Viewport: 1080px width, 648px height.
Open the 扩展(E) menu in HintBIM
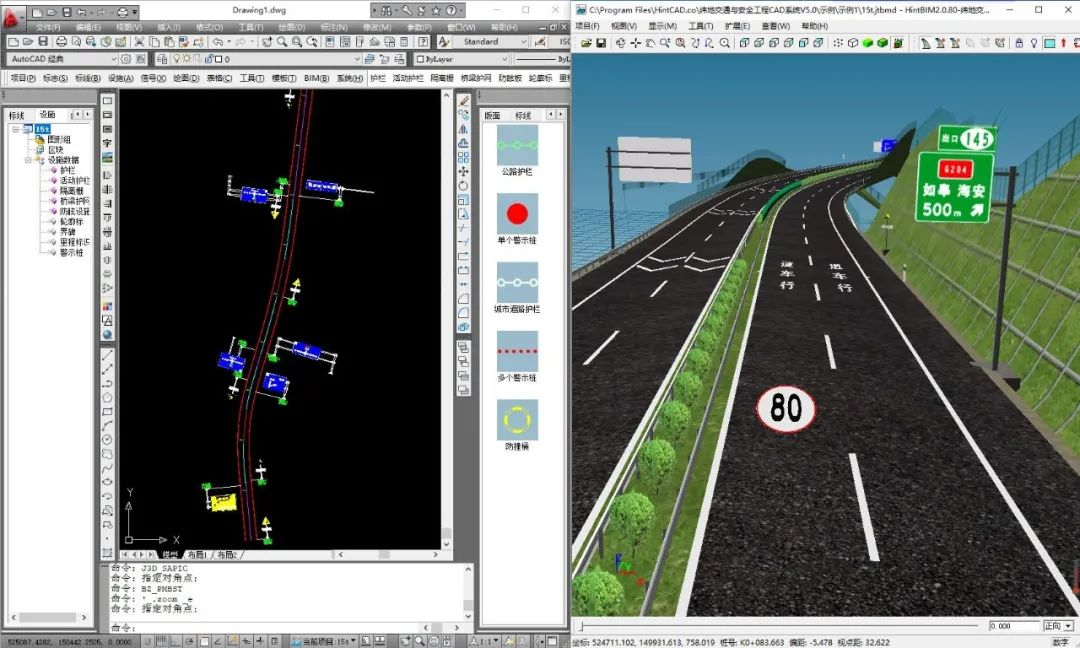tap(738, 26)
